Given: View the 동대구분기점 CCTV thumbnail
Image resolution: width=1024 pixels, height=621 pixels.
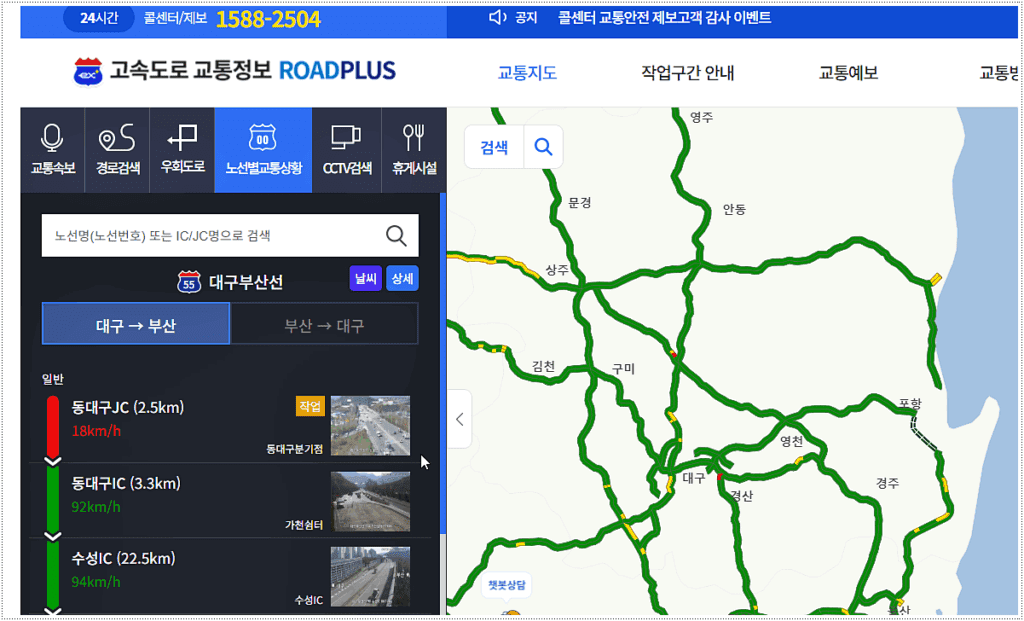Looking at the screenshot, I should (371, 425).
